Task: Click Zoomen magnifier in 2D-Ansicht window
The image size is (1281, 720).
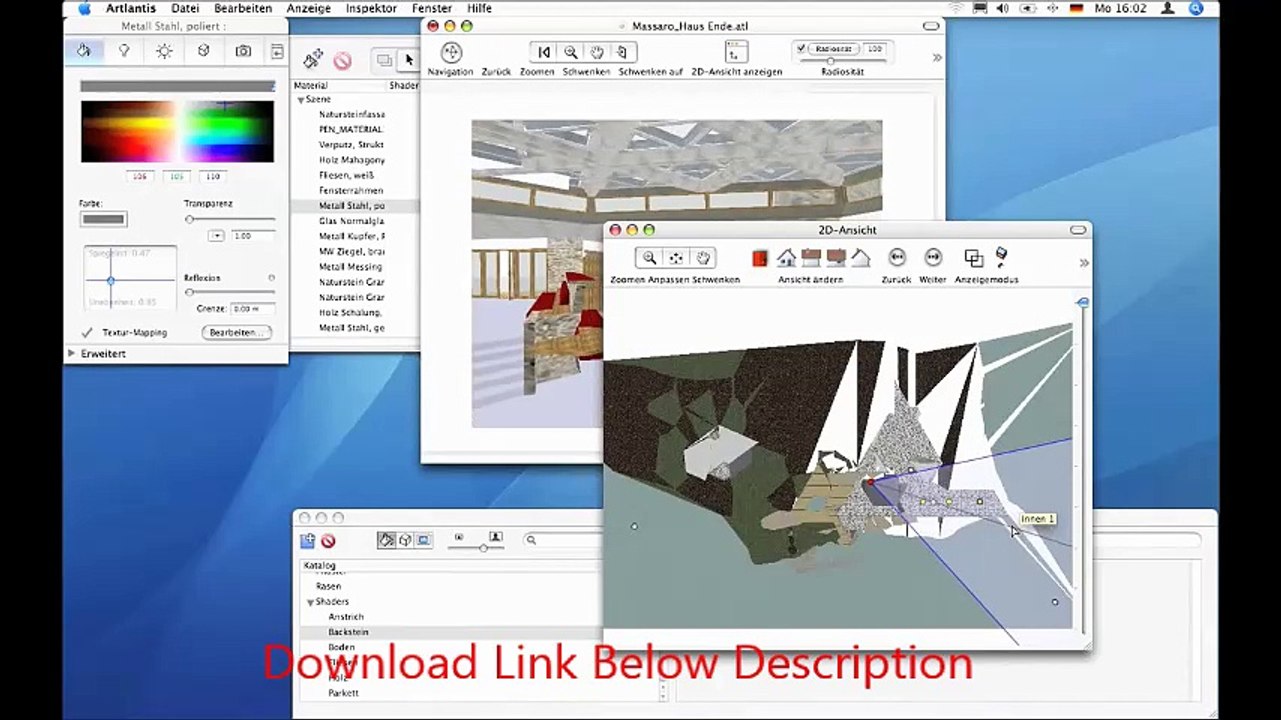Action: tap(649, 258)
